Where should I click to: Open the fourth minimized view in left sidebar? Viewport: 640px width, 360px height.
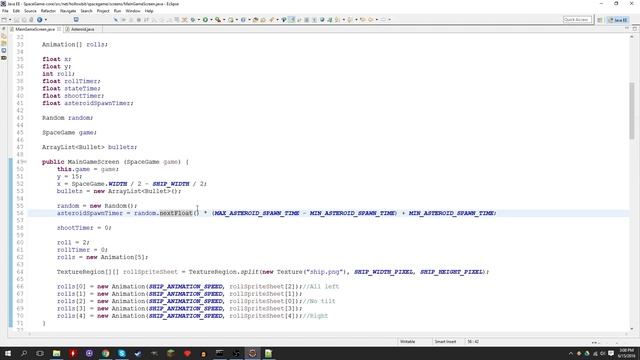(4, 58)
